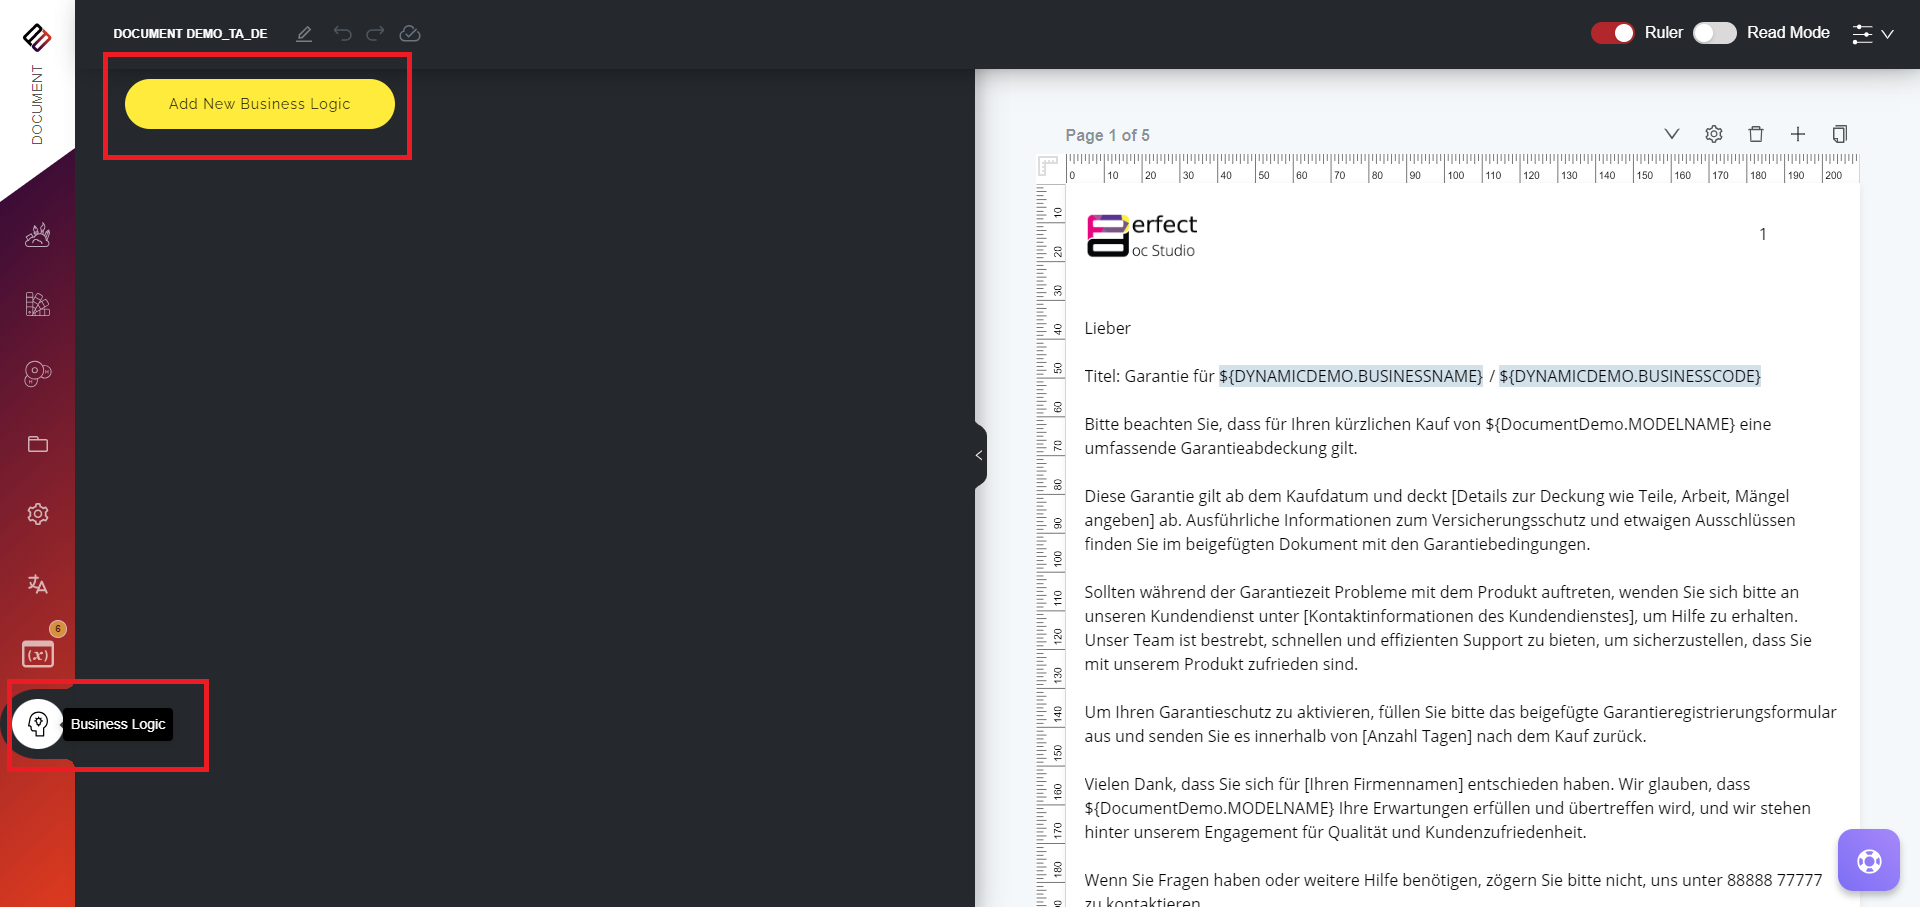Open the folder icon in the sidebar
Screen dimensions: 1920x907
(38, 444)
